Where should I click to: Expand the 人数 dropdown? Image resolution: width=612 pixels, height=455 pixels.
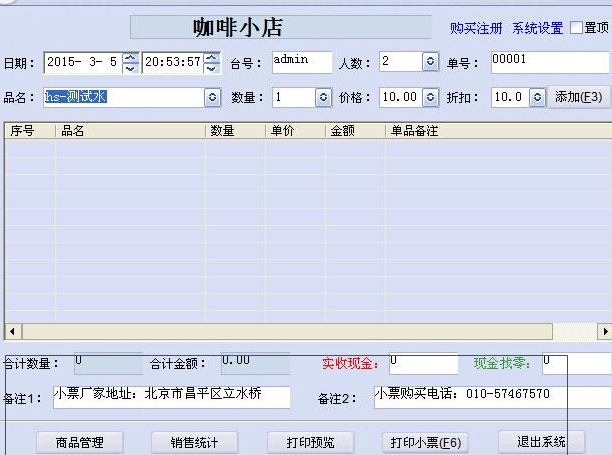(x=431, y=62)
